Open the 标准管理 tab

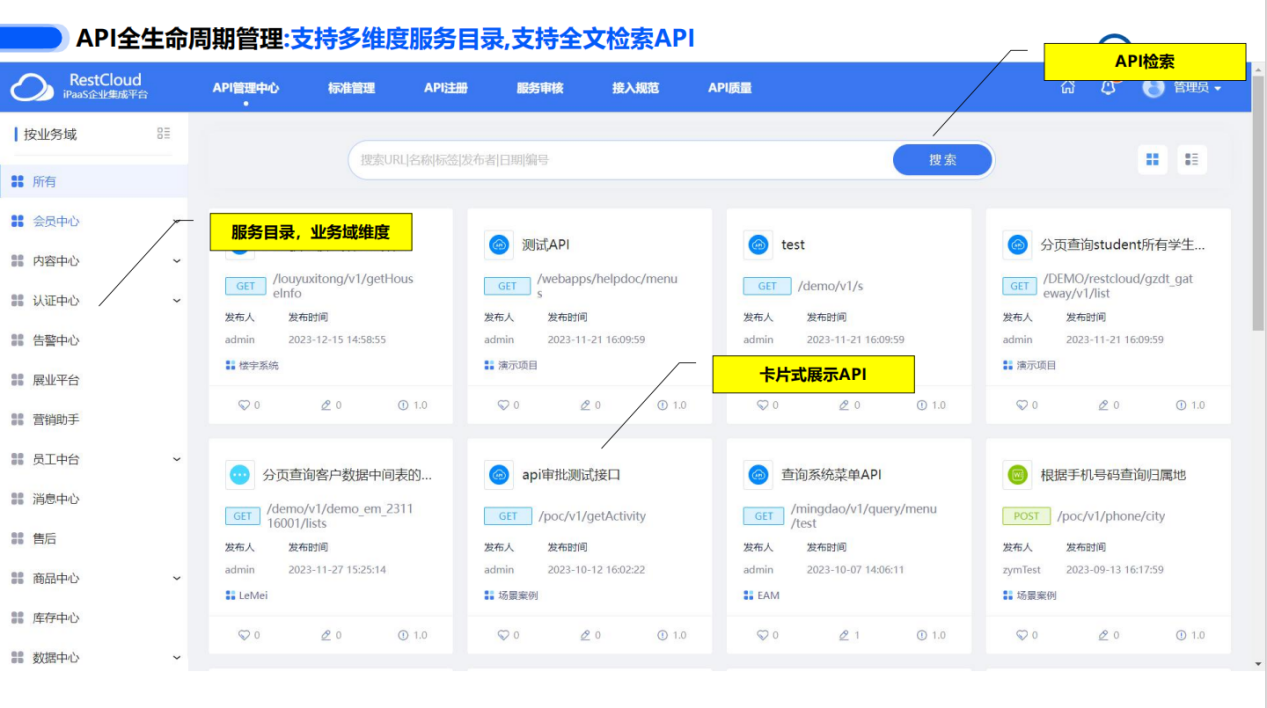coord(351,88)
